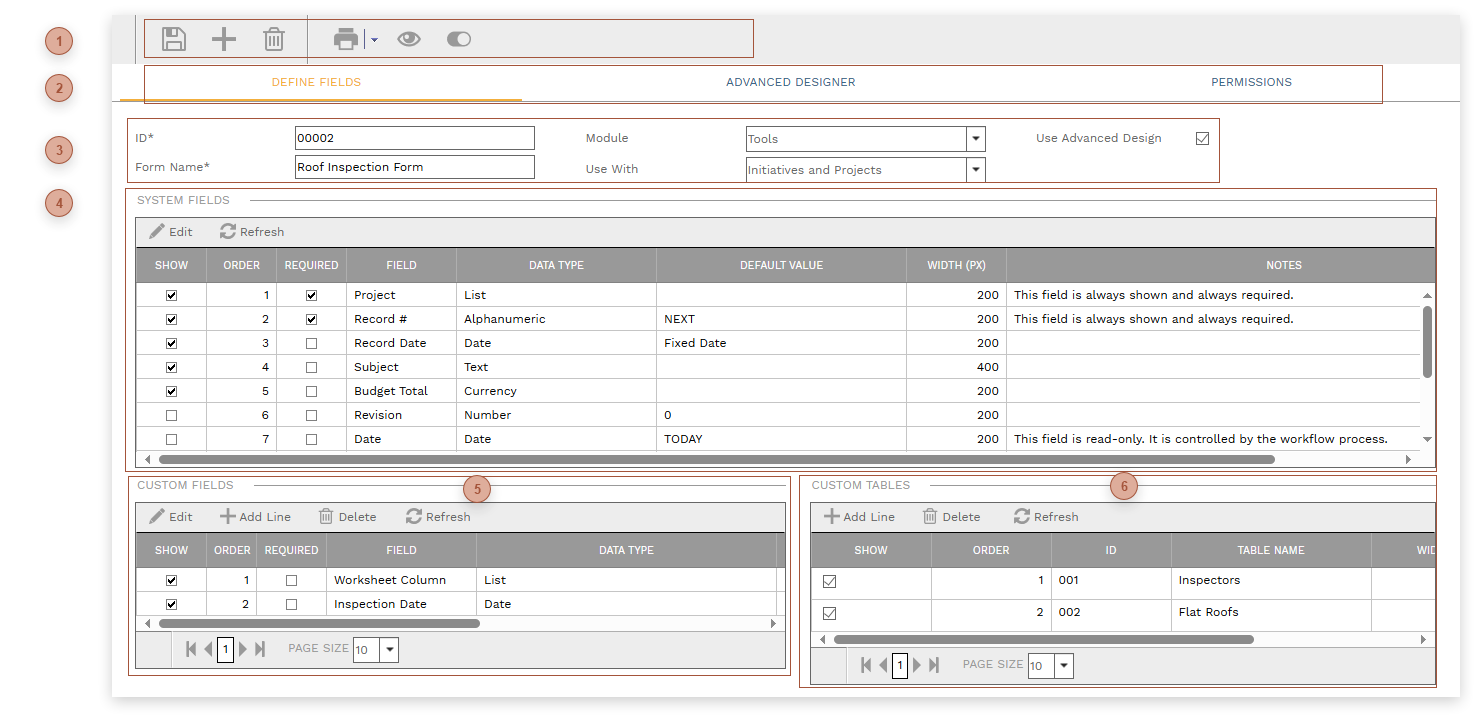Viewport: 1479px width, 720px height.
Task: Click the Delete (trash) icon in the toolbar
Action: pyautogui.click(x=274, y=38)
